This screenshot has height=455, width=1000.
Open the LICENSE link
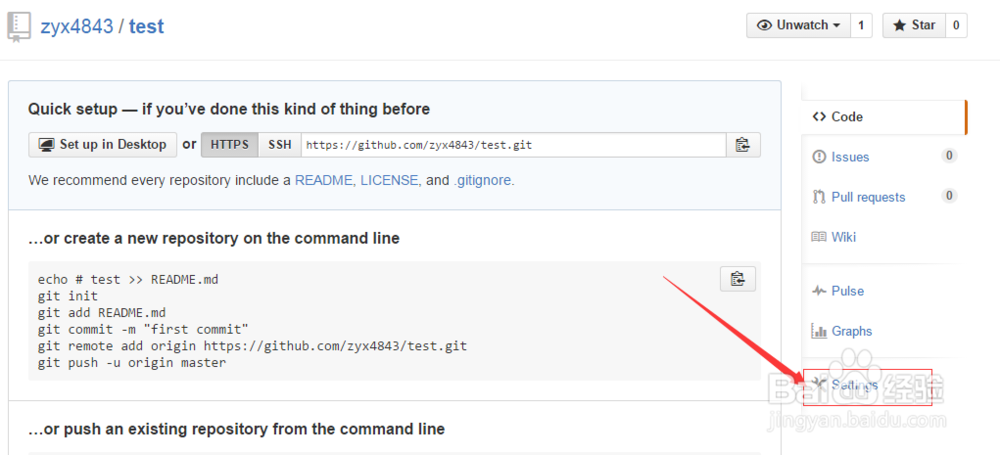390,181
